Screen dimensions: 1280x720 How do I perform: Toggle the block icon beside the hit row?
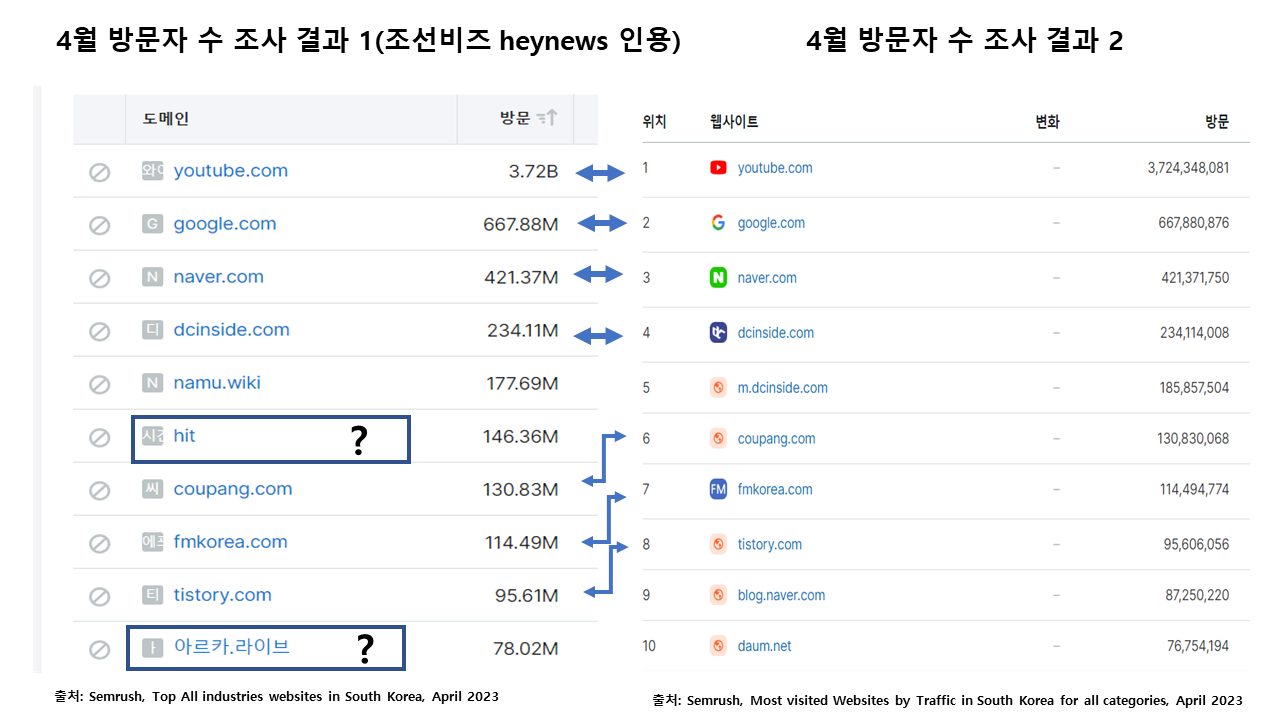coord(99,437)
